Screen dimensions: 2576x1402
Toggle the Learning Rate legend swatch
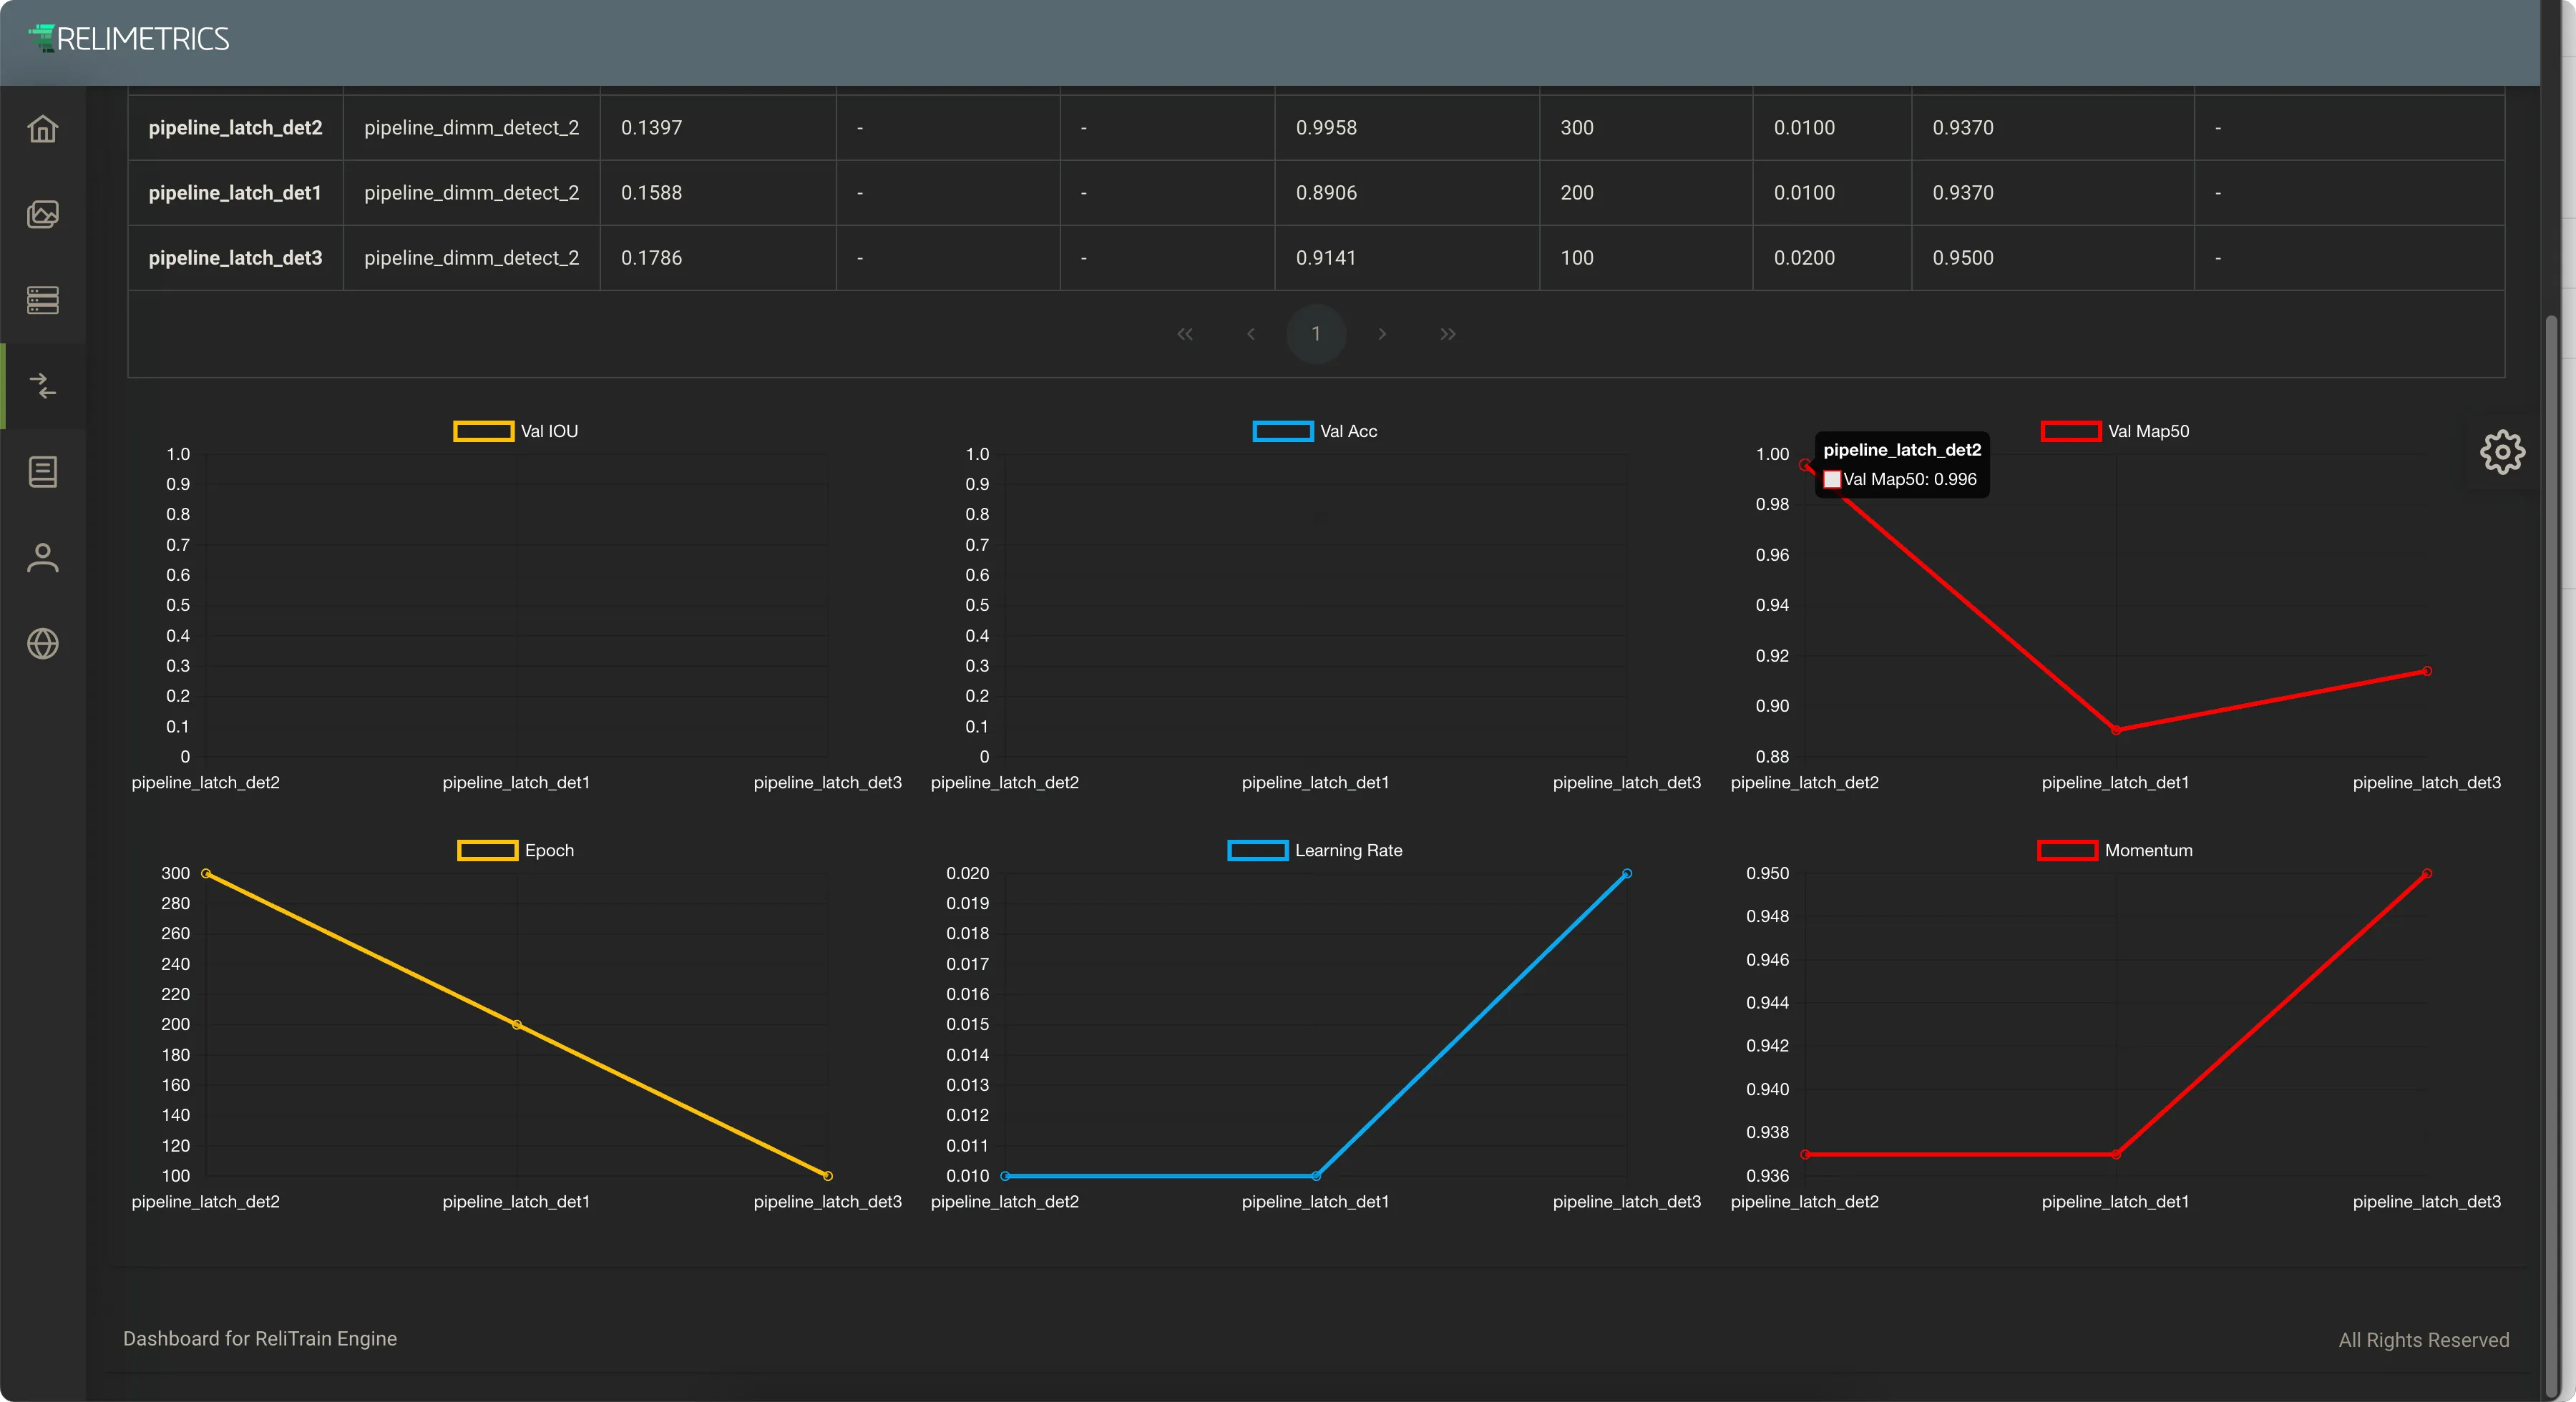(x=1258, y=850)
